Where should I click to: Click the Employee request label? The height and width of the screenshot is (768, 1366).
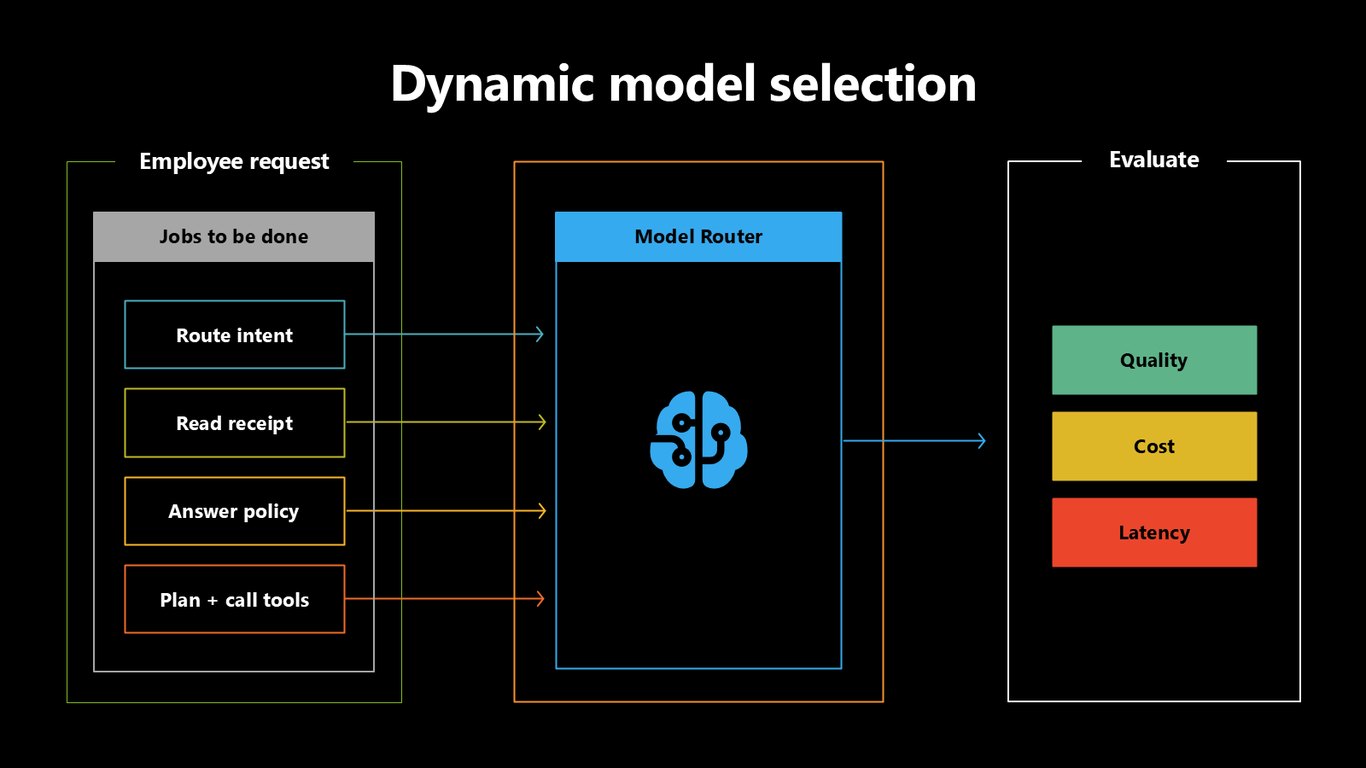[234, 161]
